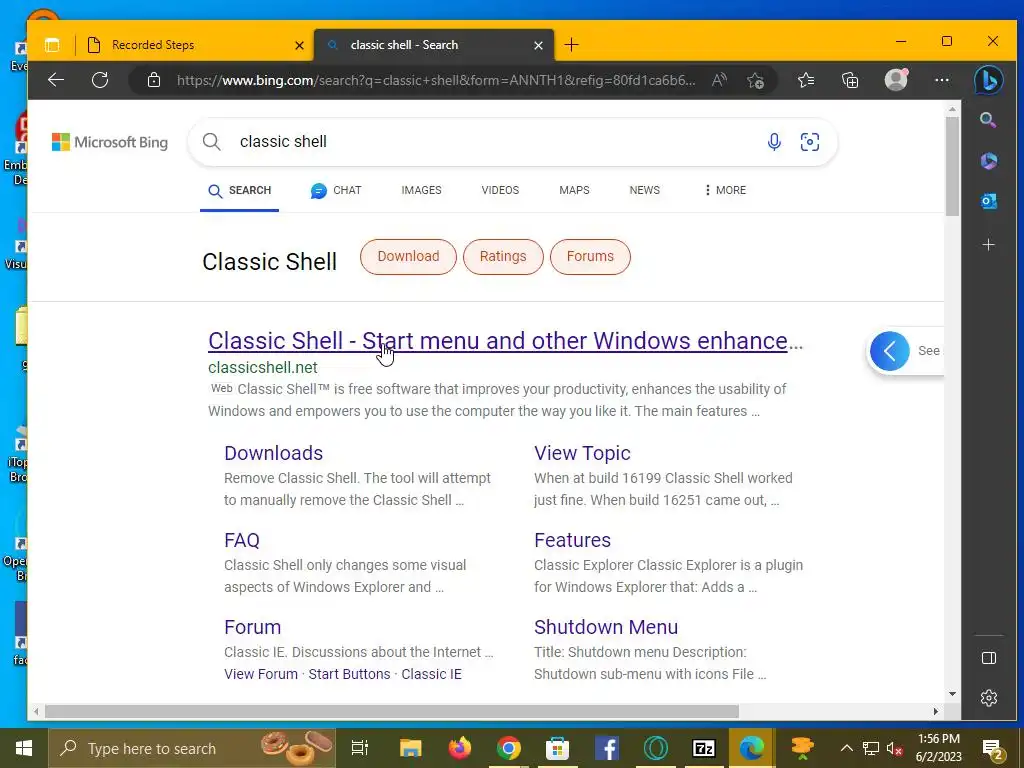Open Bing Discover sidebar button
1024x768 pixels.
[x=988, y=80]
